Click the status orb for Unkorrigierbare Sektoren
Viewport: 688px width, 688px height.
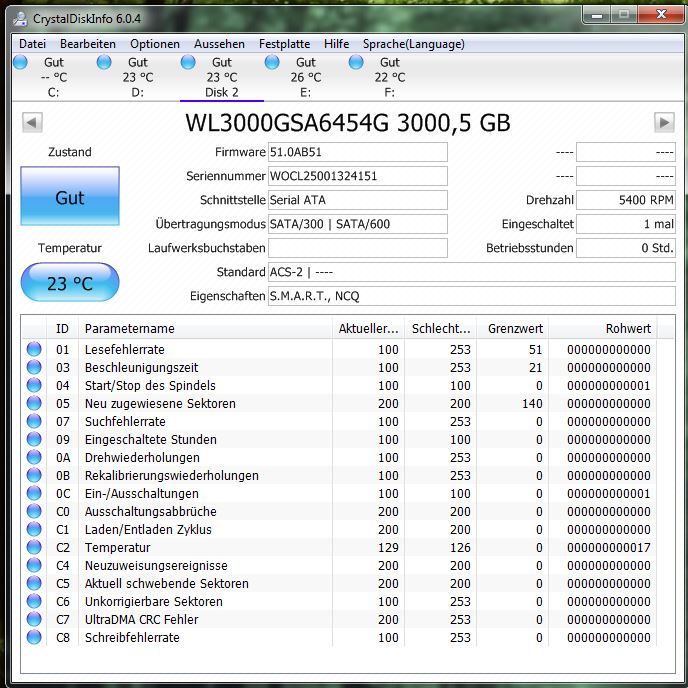(x=34, y=601)
